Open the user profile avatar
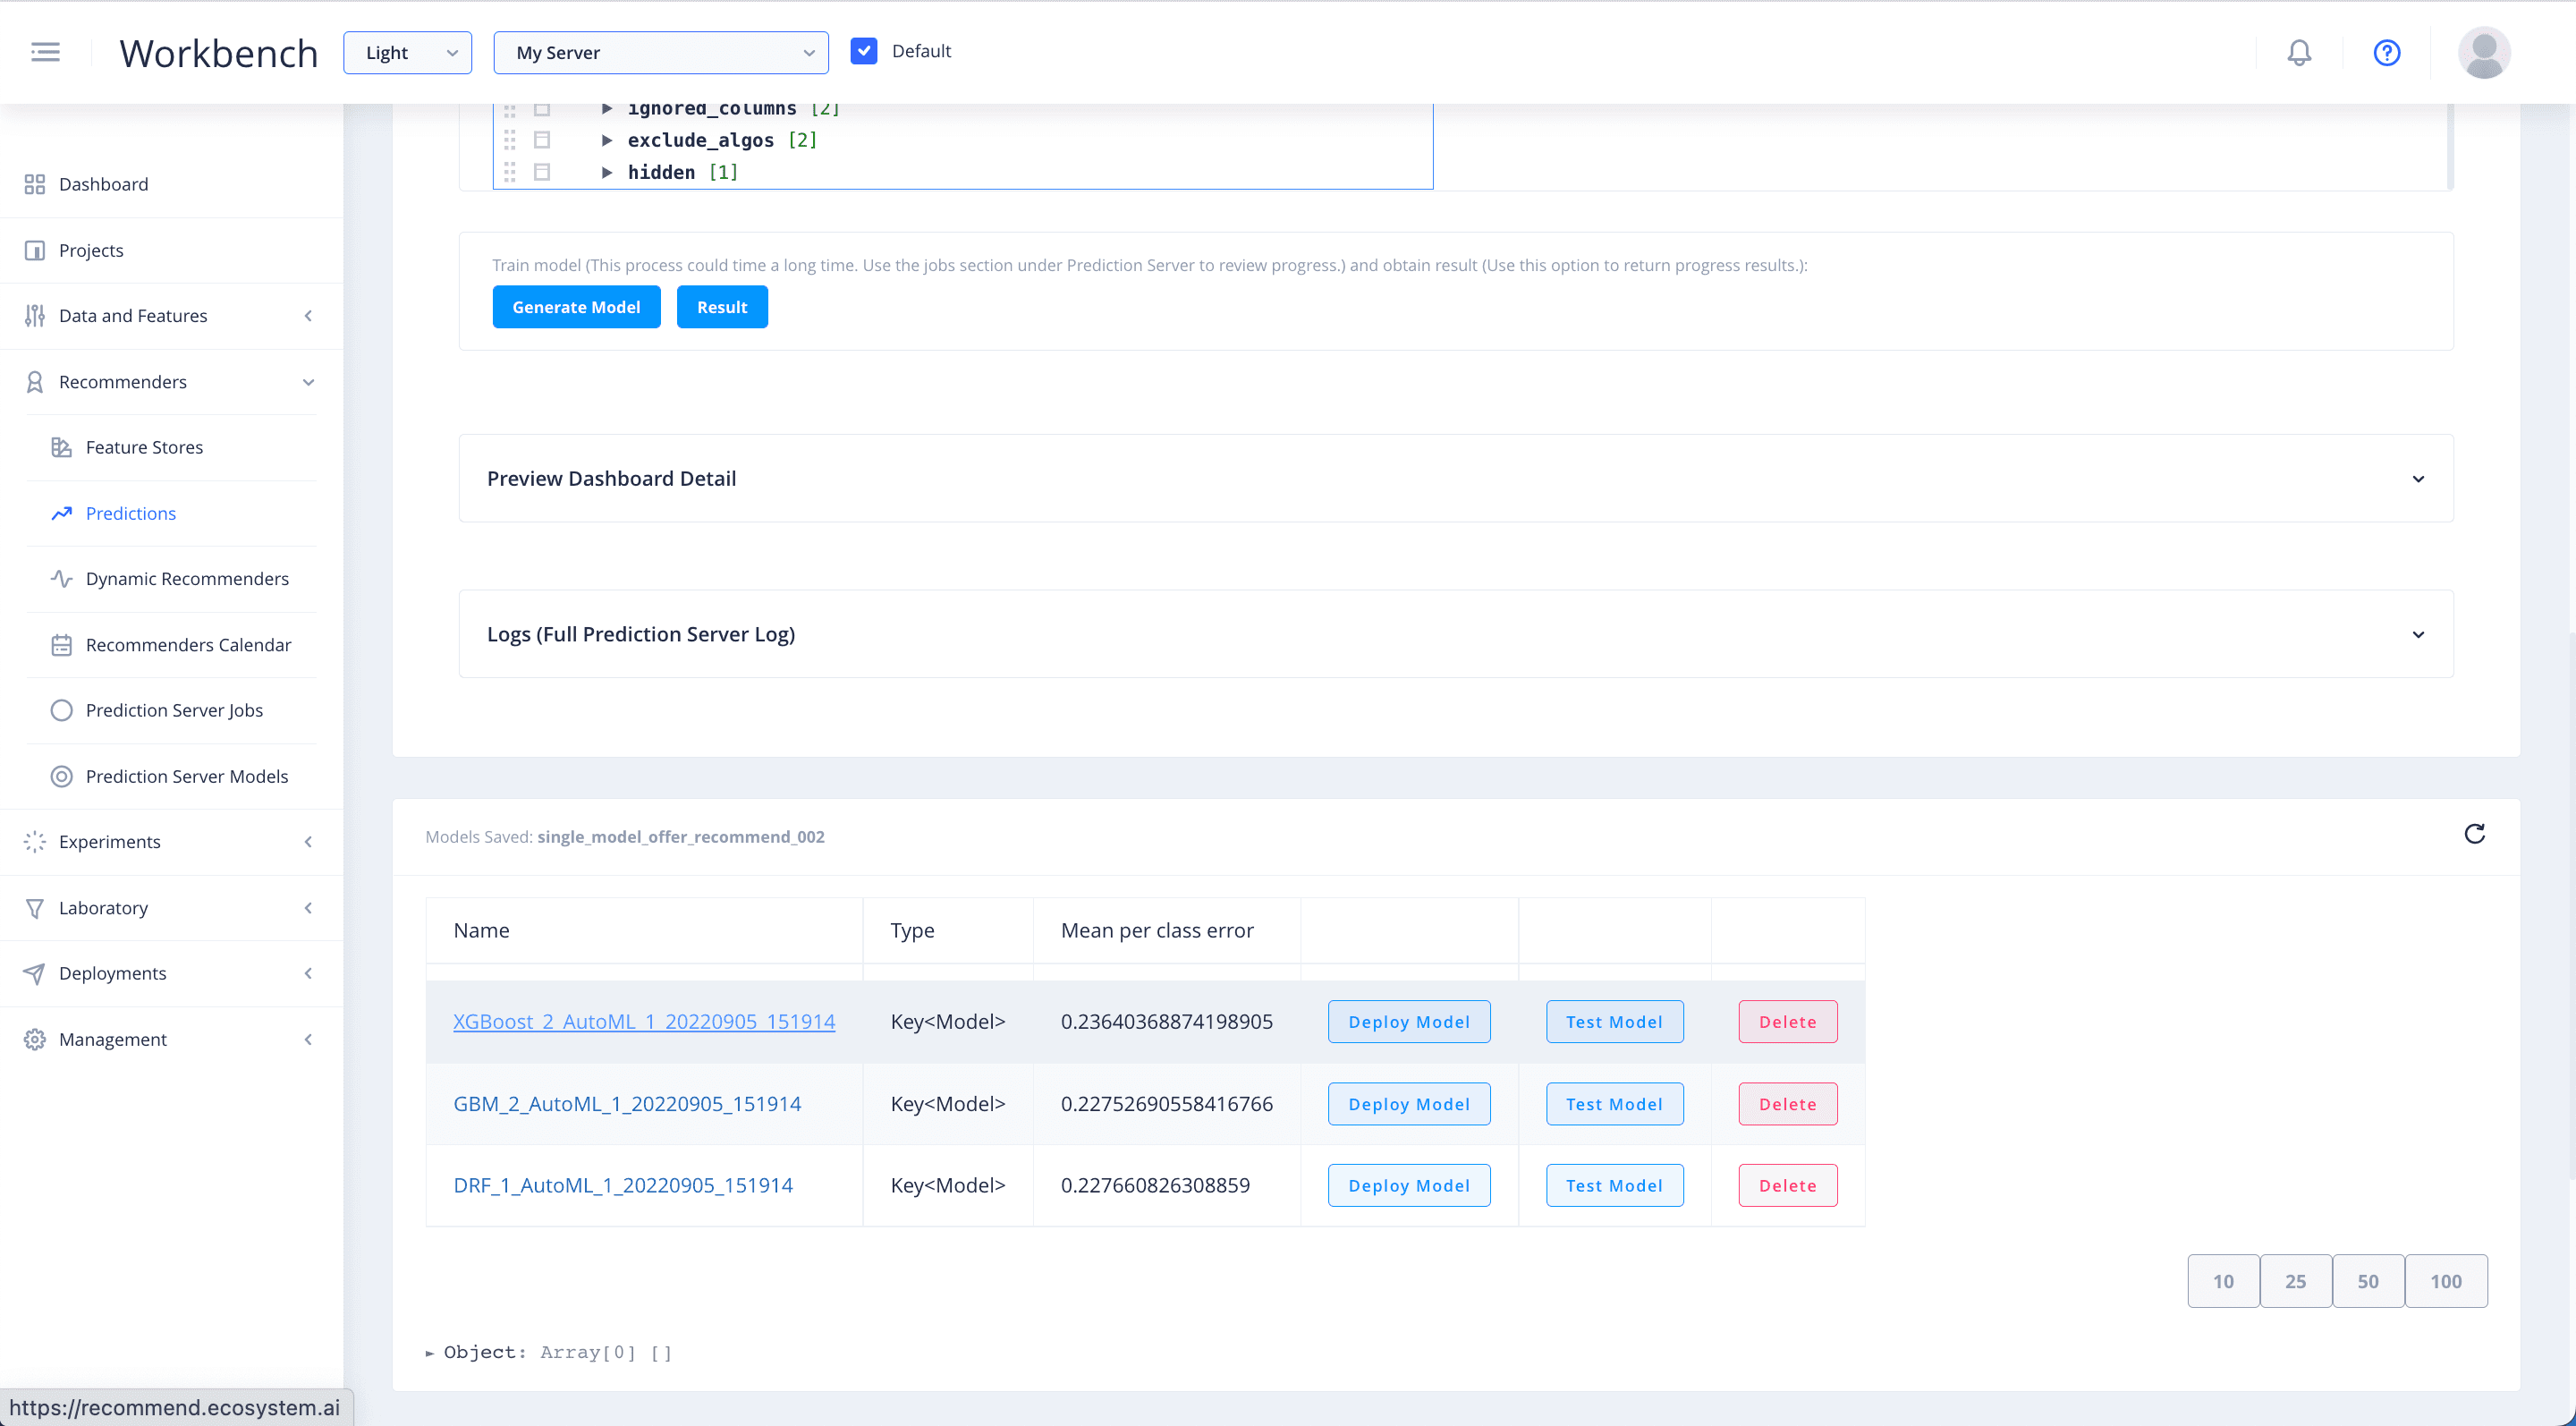The width and height of the screenshot is (2576, 1426). pyautogui.click(x=2484, y=52)
